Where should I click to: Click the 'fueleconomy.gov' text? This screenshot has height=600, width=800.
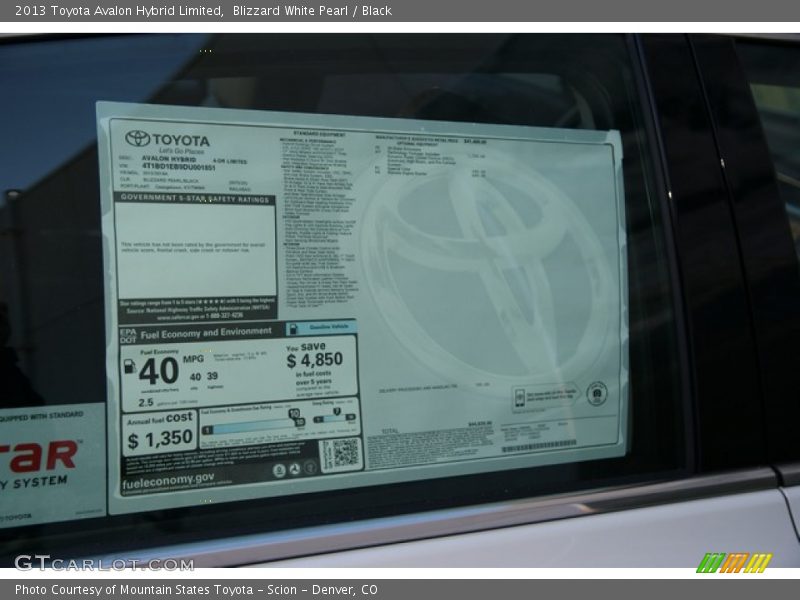tap(168, 481)
